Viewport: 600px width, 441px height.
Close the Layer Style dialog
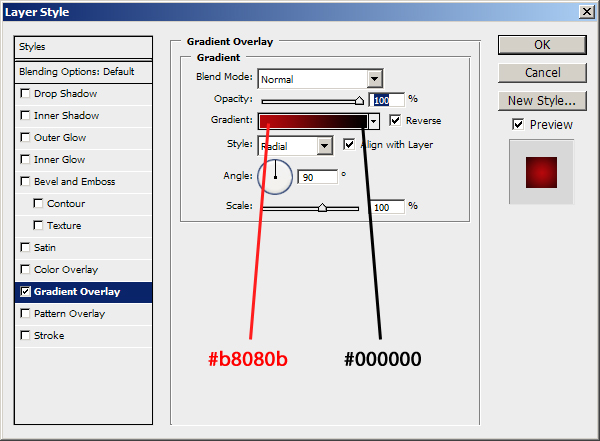(x=587, y=12)
